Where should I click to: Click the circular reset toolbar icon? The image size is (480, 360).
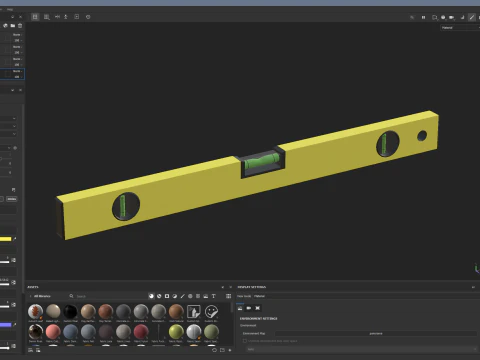point(88,17)
